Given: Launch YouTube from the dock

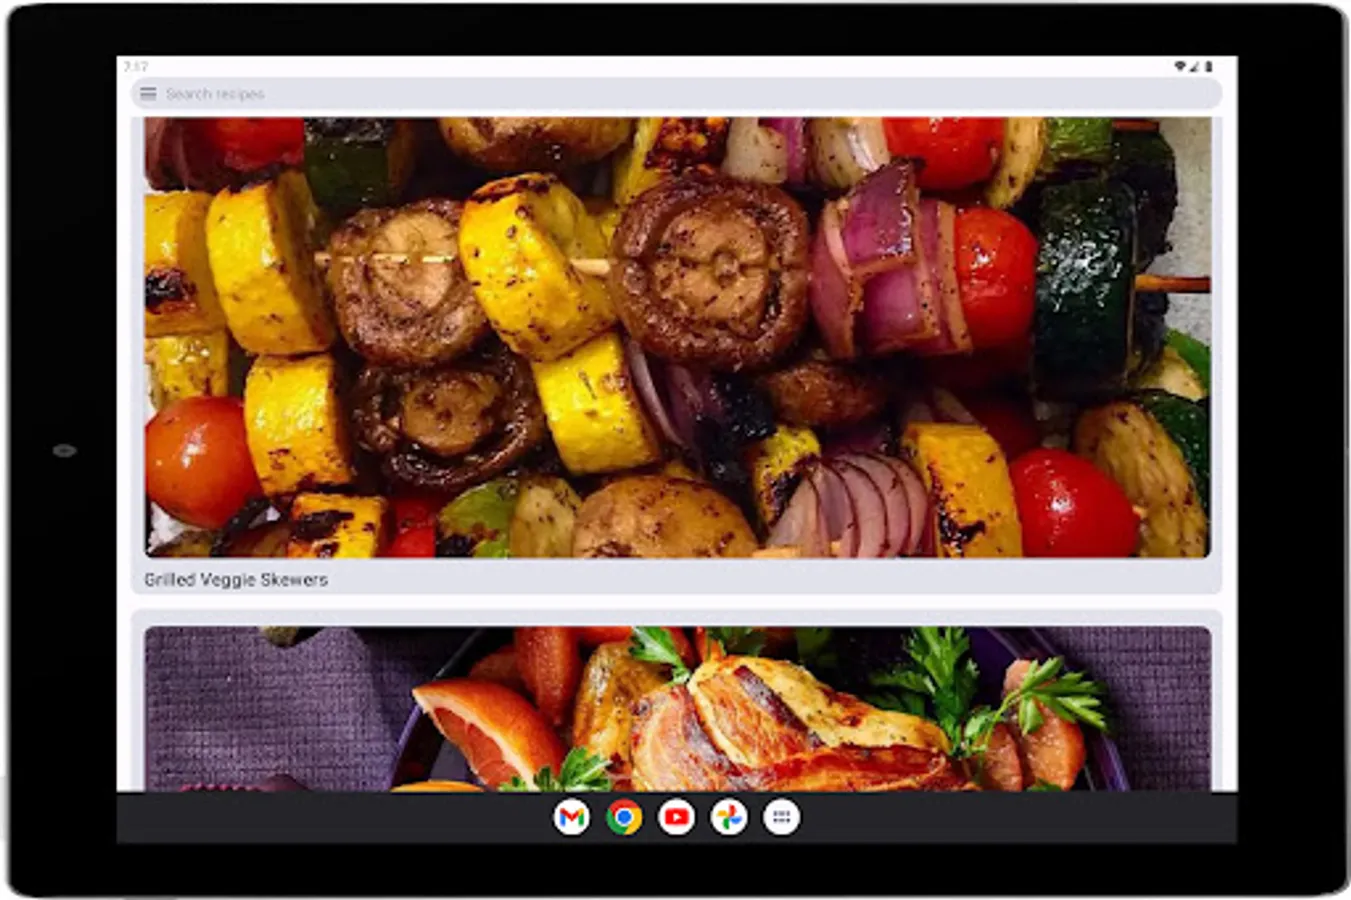Looking at the screenshot, I should tap(677, 818).
